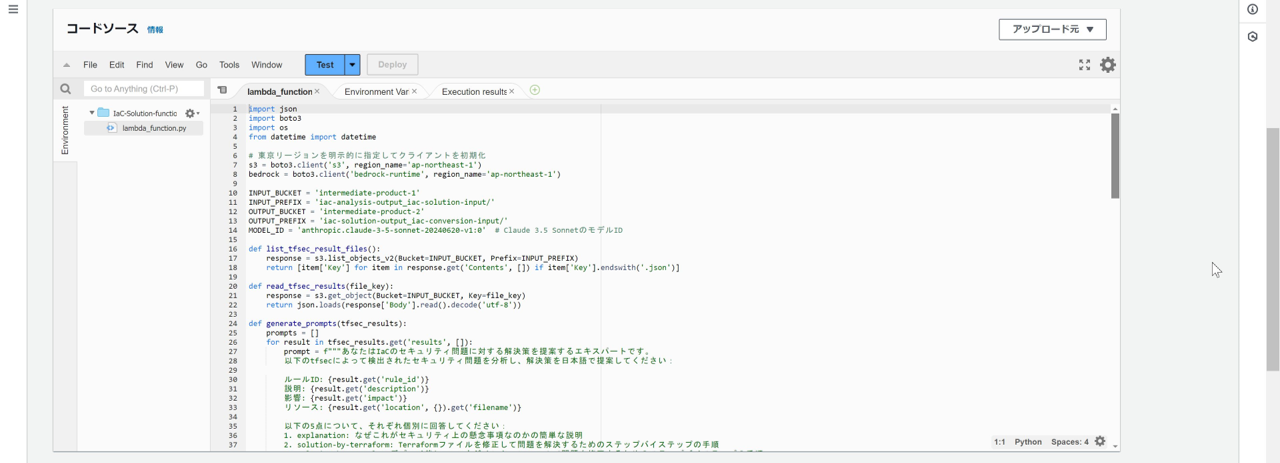Click line number 24 in the gutter
1280x463 pixels.
pyautogui.click(x=233, y=324)
